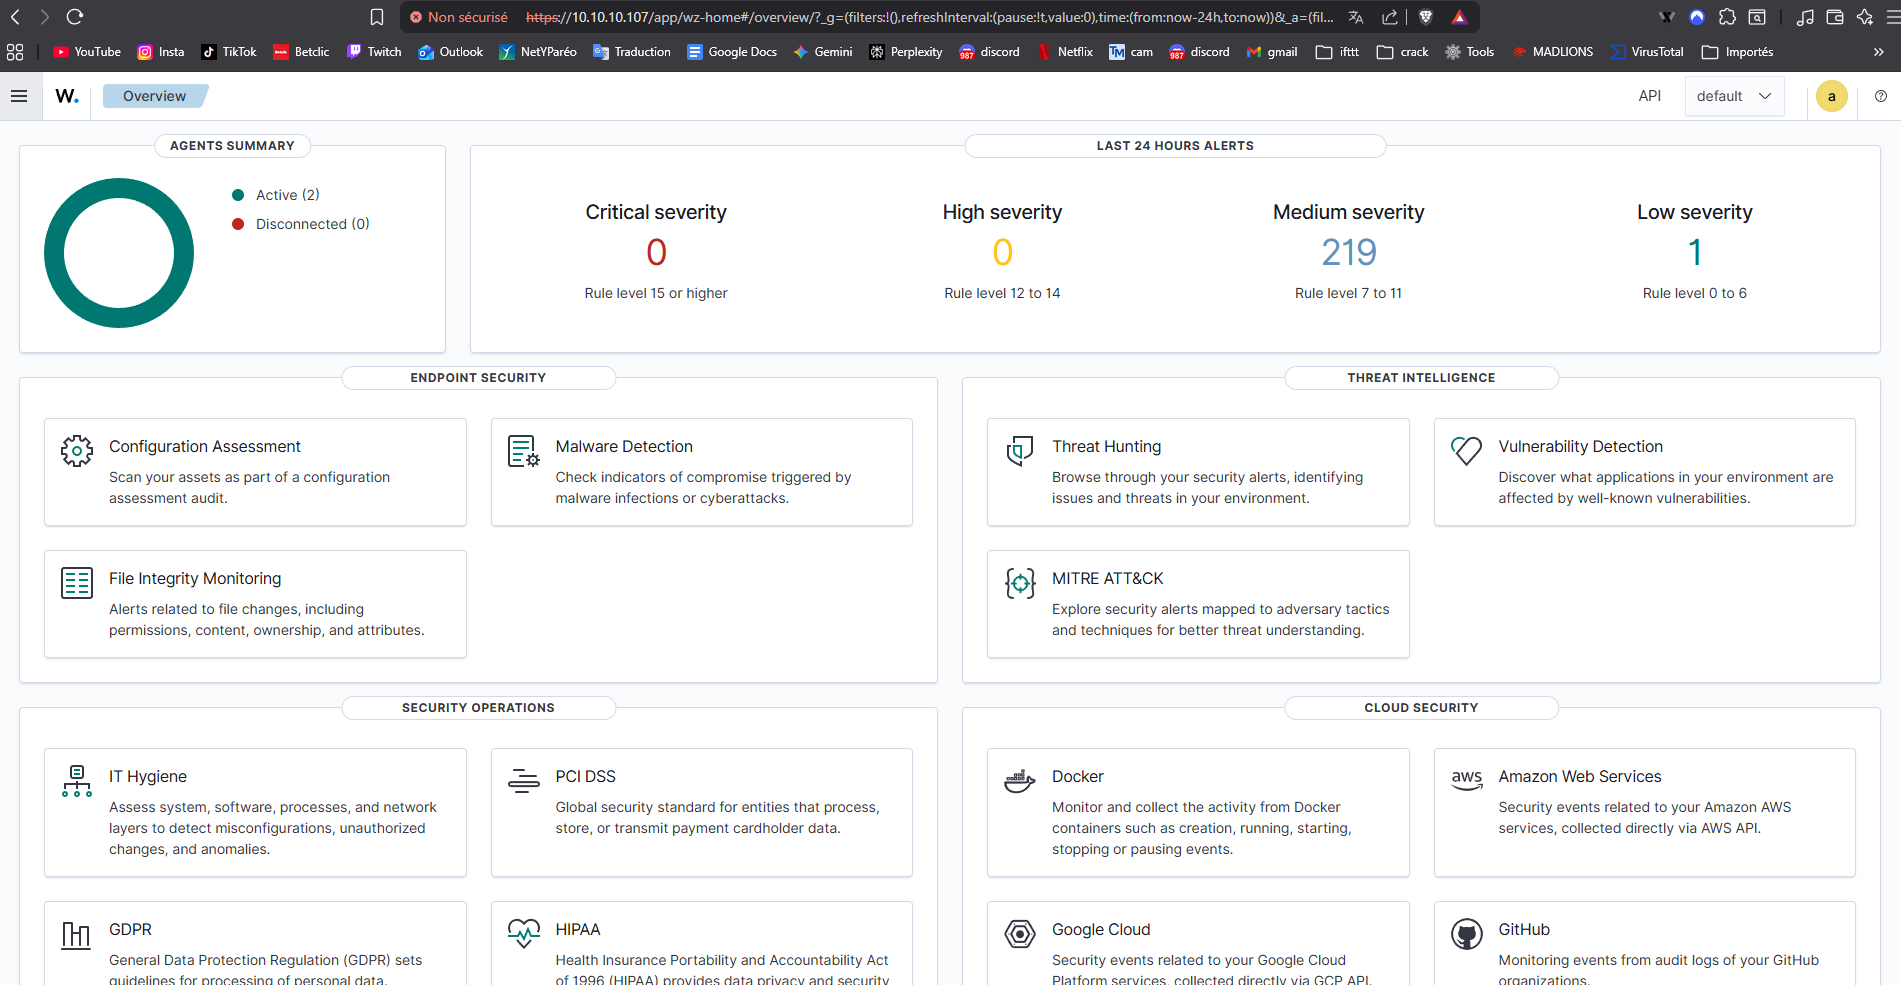This screenshot has height=985, width=1901.
Task: Open the VirusTotal bookmark
Action: tap(1647, 52)
